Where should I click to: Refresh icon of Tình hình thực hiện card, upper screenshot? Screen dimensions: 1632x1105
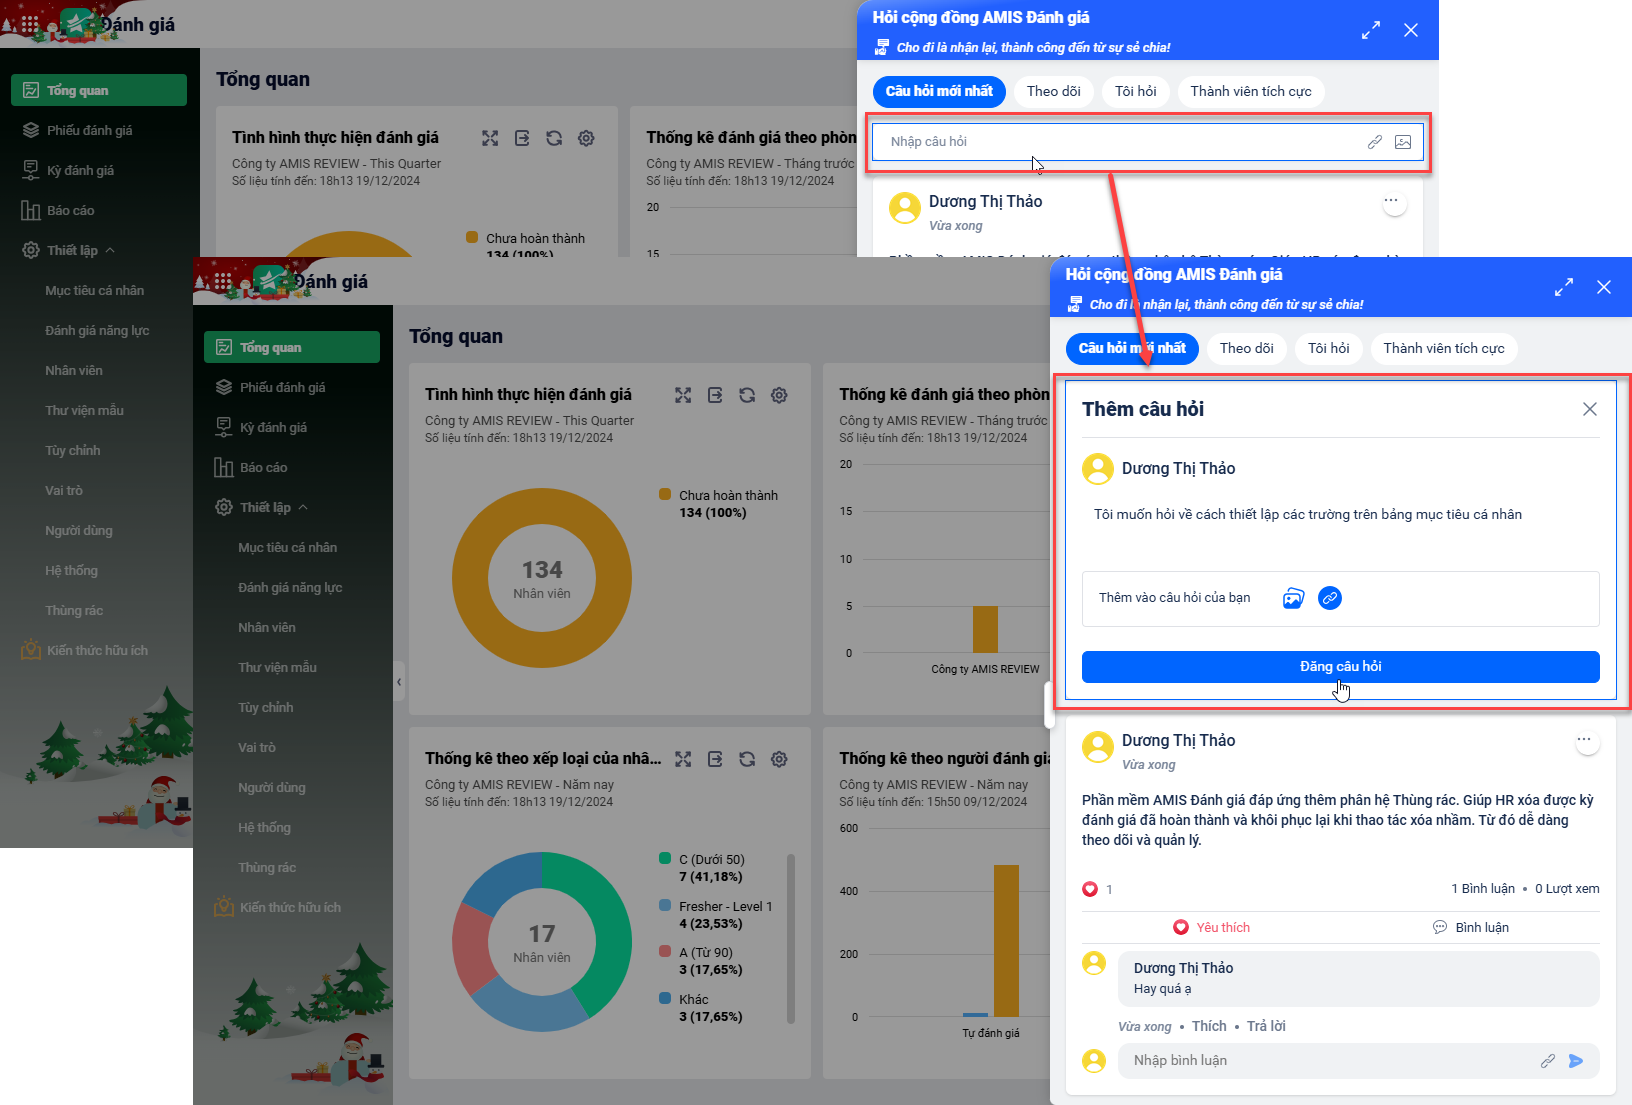pos(554,138)
